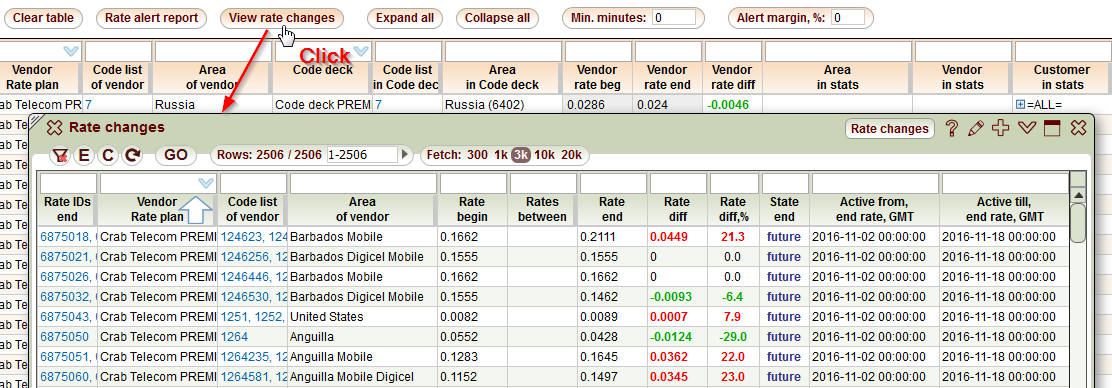1112x388 pixels.
Task: Click the GO button
Action: (176, 155)
